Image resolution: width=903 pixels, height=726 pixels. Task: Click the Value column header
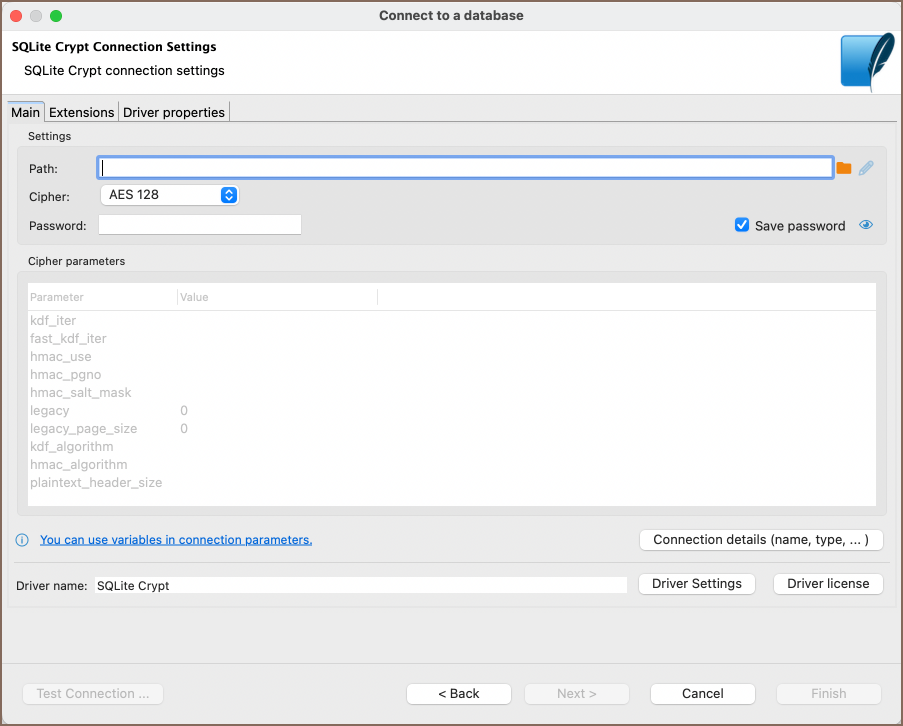coord(195,297)
